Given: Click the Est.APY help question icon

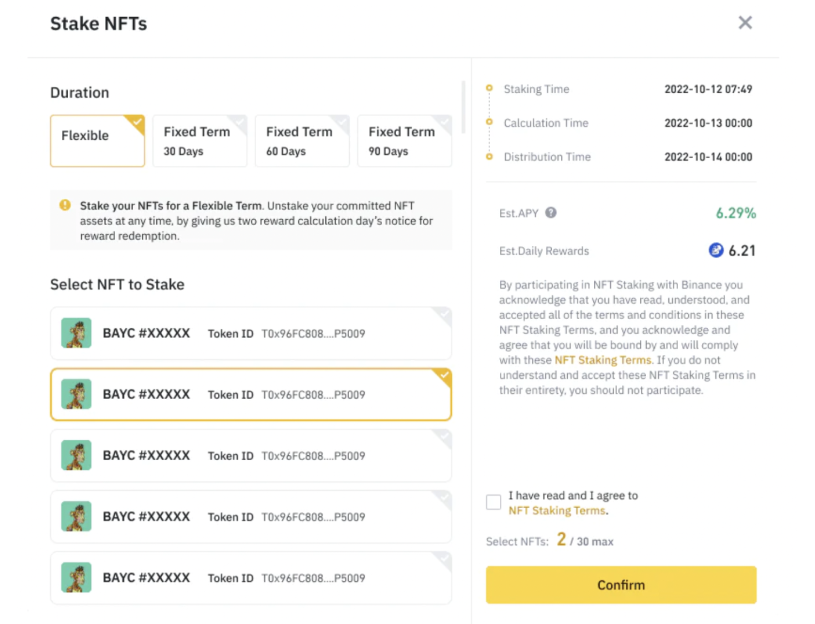Looking at the screenshot, I should [551, 213].
